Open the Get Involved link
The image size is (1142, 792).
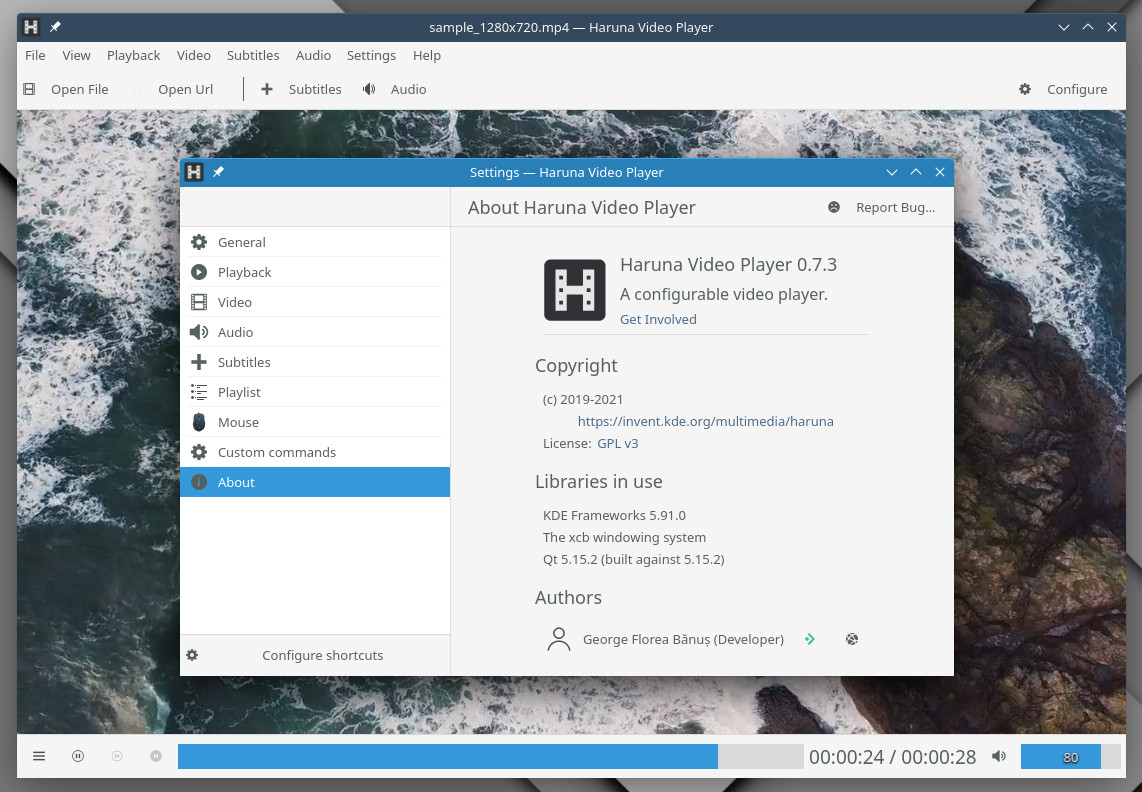pos(658,319)
